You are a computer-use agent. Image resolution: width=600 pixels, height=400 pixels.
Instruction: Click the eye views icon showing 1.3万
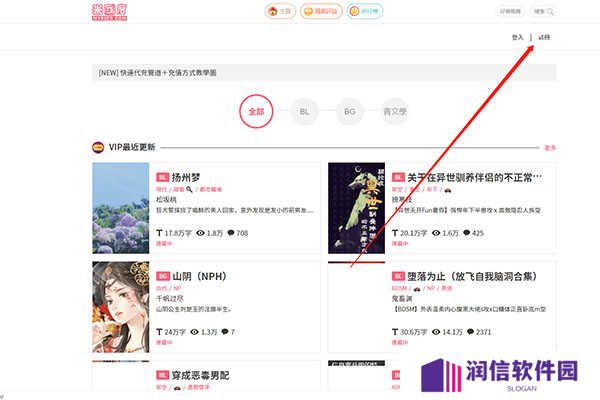[194, 331]
